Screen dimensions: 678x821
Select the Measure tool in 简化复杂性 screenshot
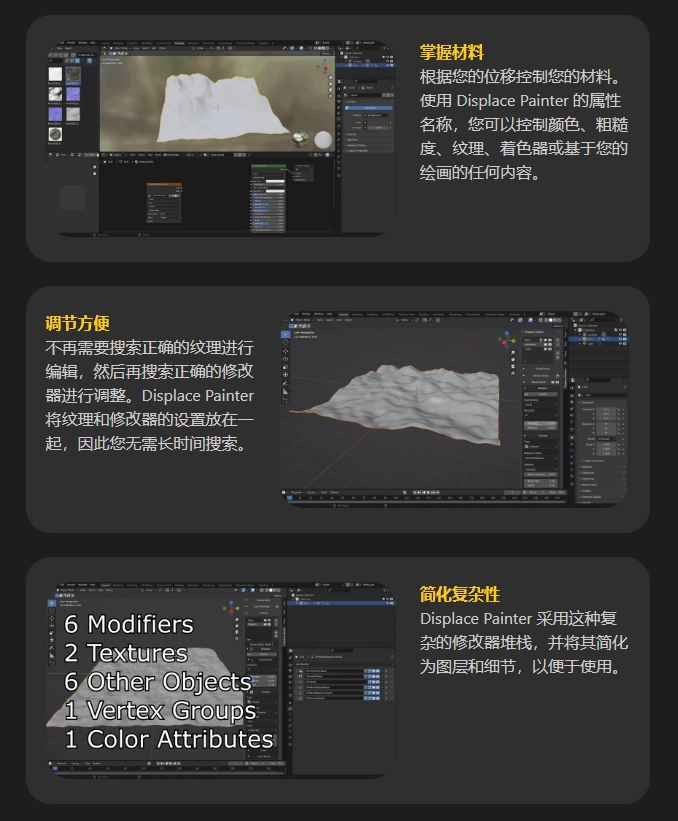tap(52, 655)
